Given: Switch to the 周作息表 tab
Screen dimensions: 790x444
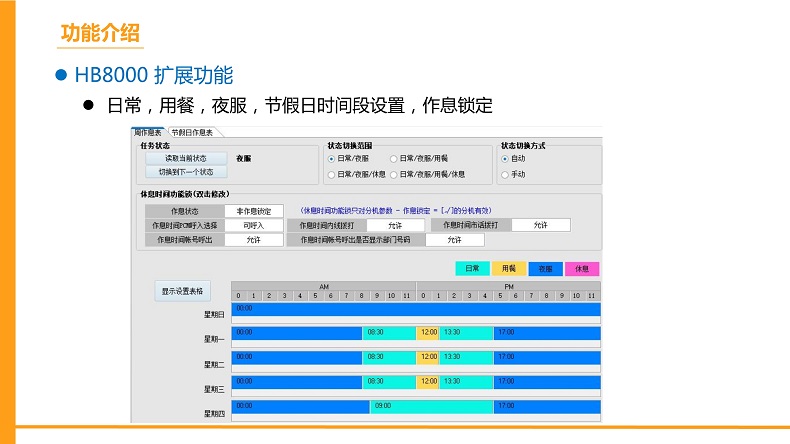Looking at the screenshot, I should point(148,133).
